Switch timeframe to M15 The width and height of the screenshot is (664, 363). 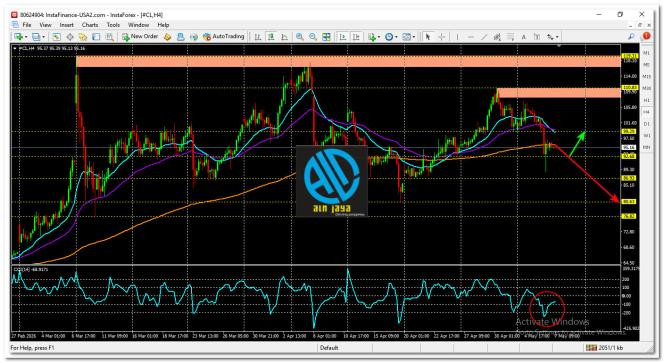click(646, 77)
